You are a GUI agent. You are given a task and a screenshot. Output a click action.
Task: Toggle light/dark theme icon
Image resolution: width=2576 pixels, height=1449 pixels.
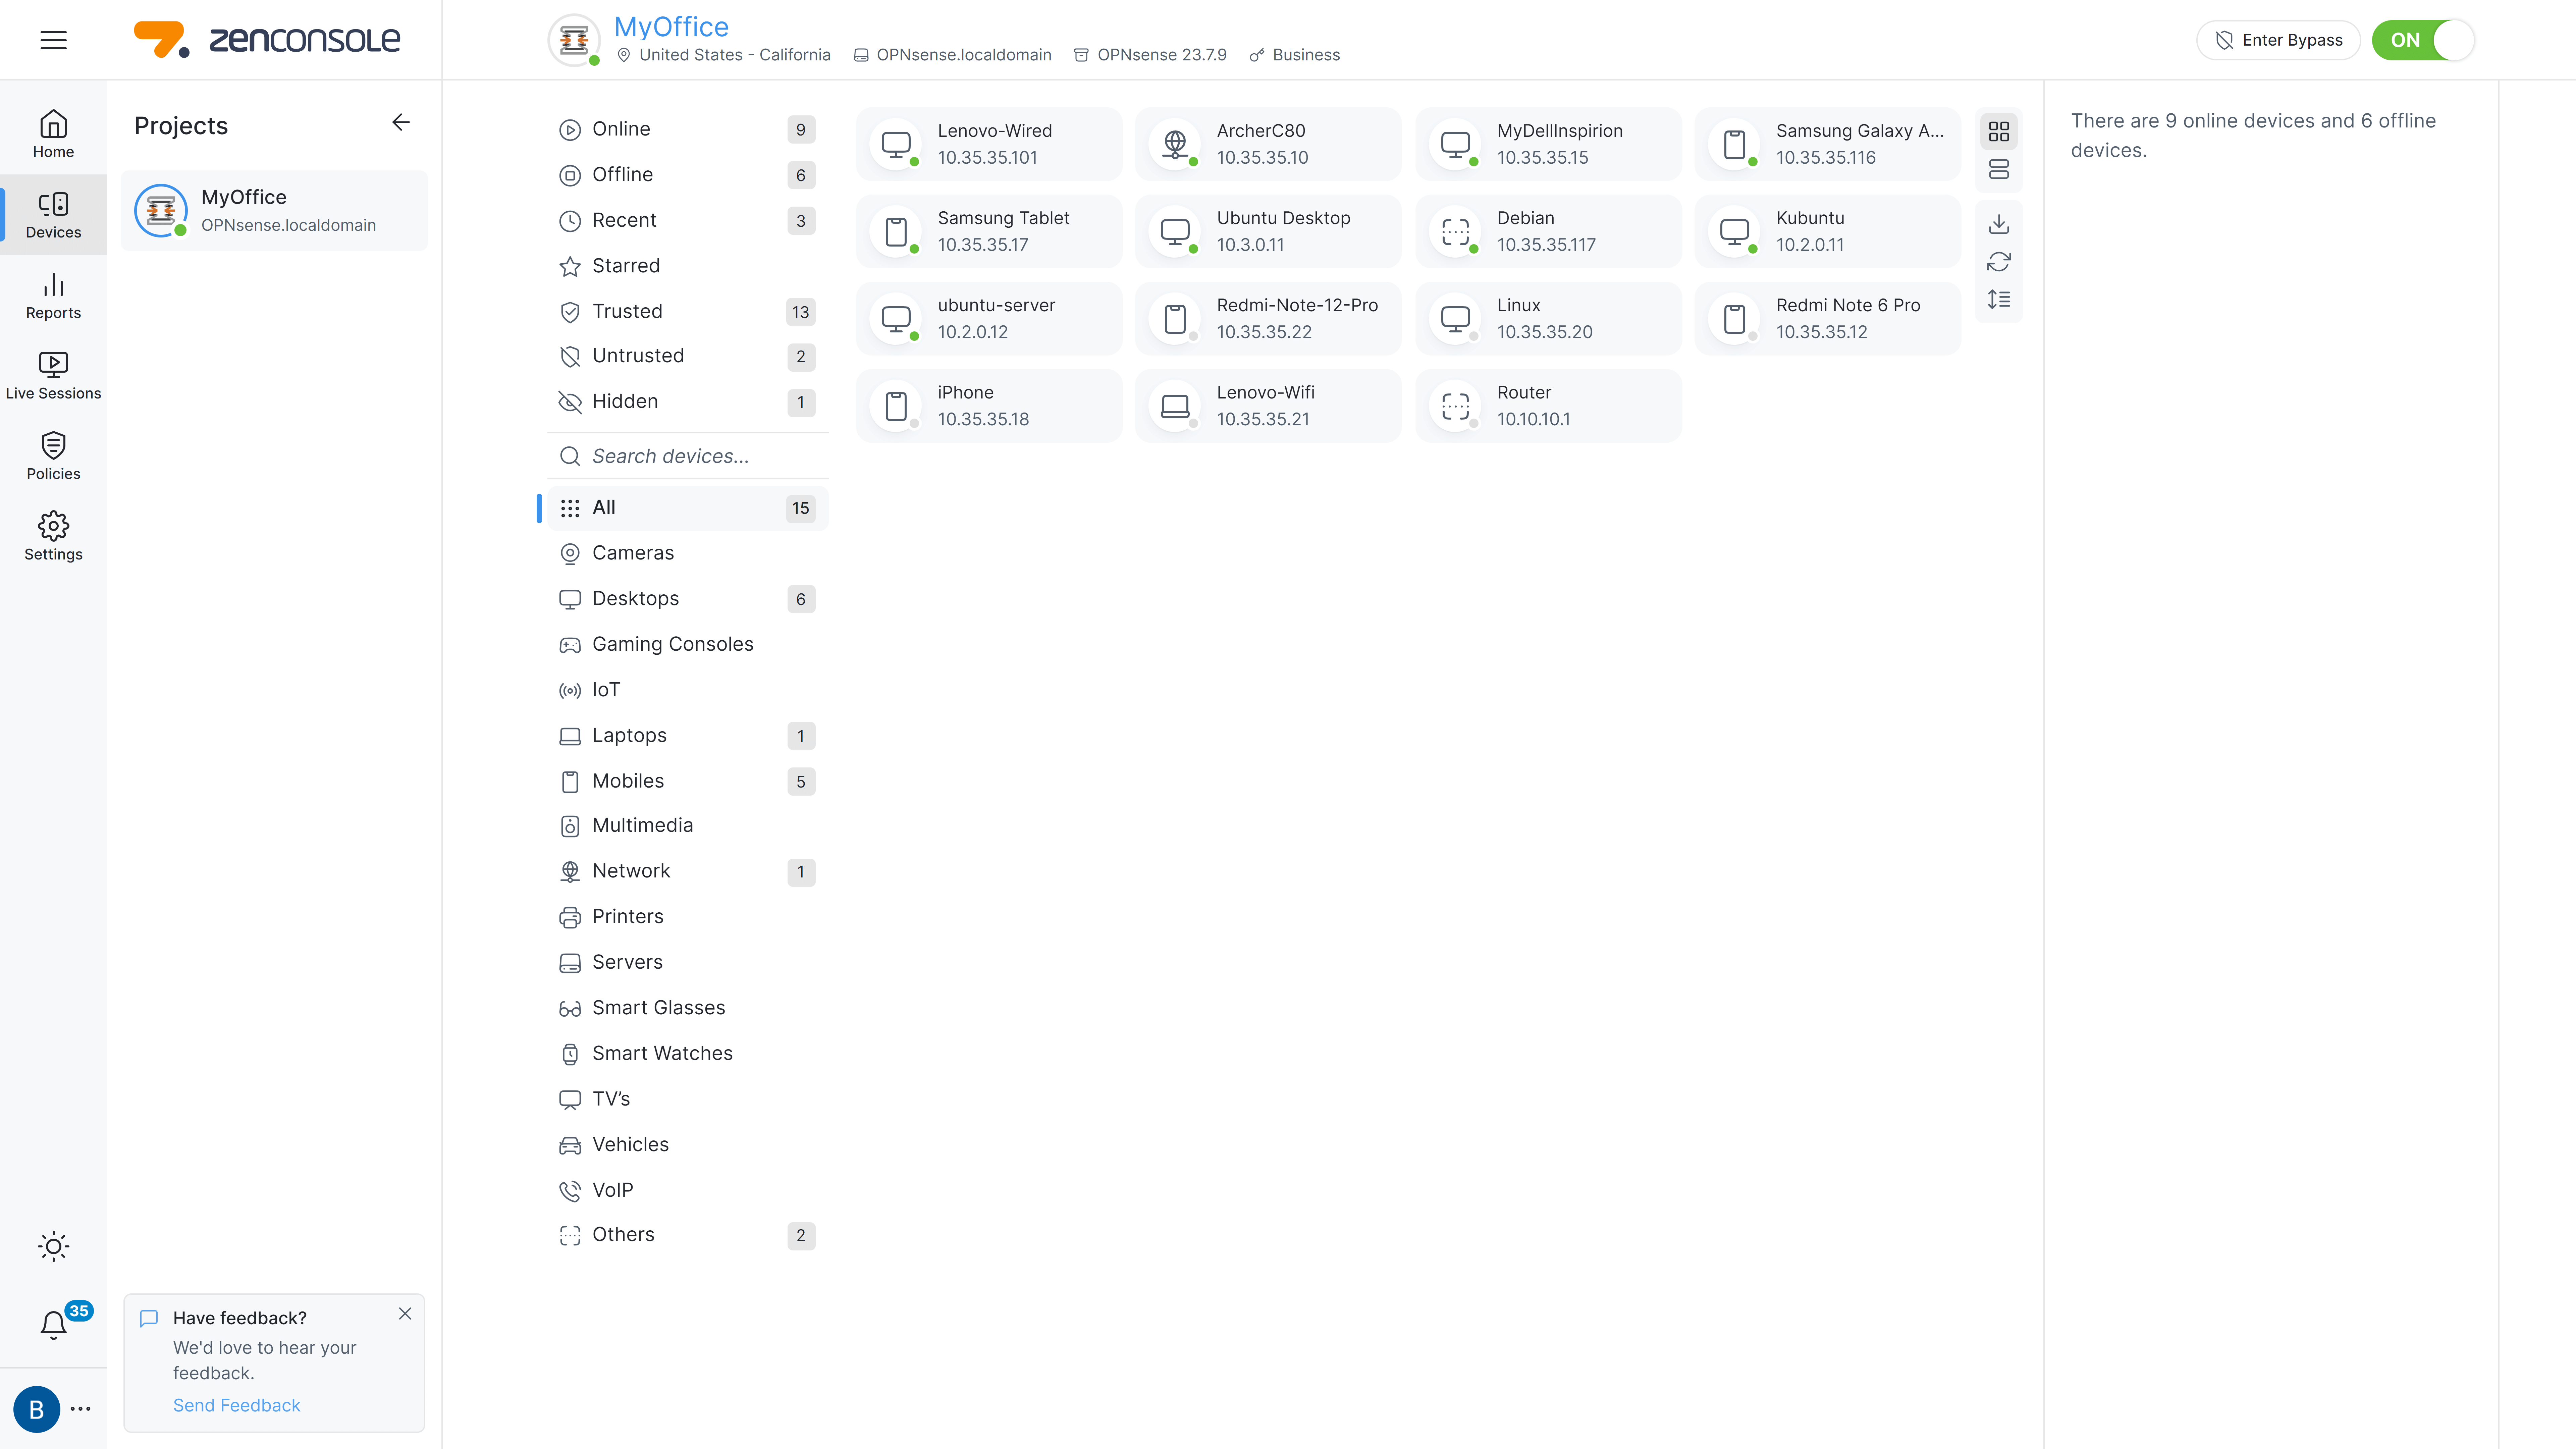click(53, 1246)
